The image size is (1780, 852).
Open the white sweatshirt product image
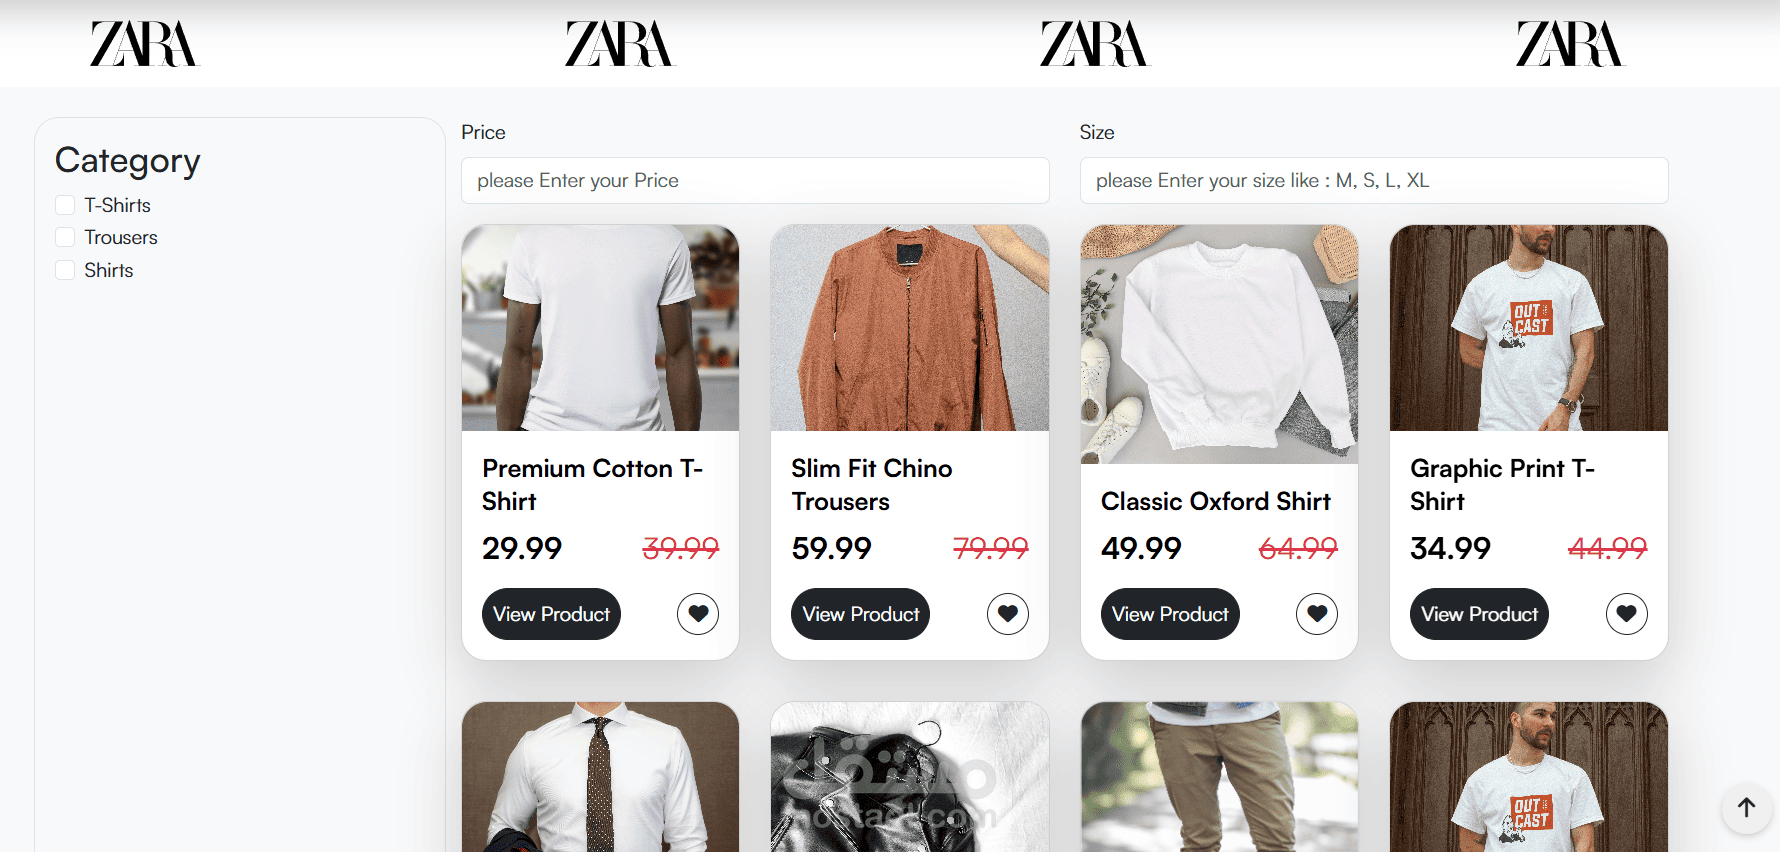(1219, 344)
